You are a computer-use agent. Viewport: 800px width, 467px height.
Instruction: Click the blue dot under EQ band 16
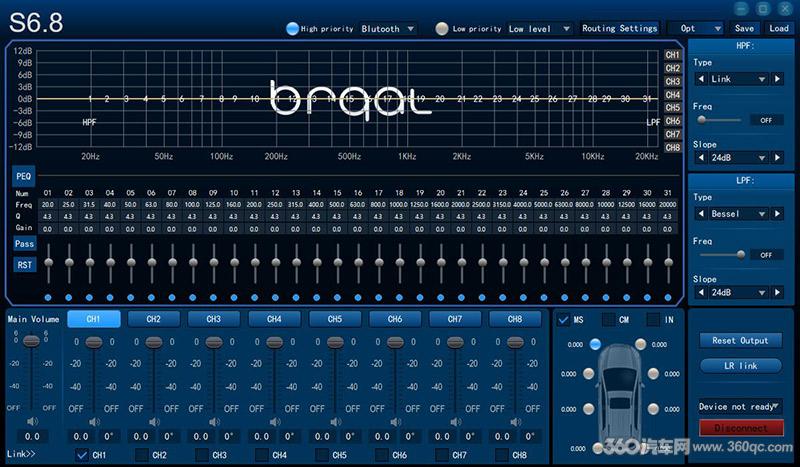pos(358,298)
